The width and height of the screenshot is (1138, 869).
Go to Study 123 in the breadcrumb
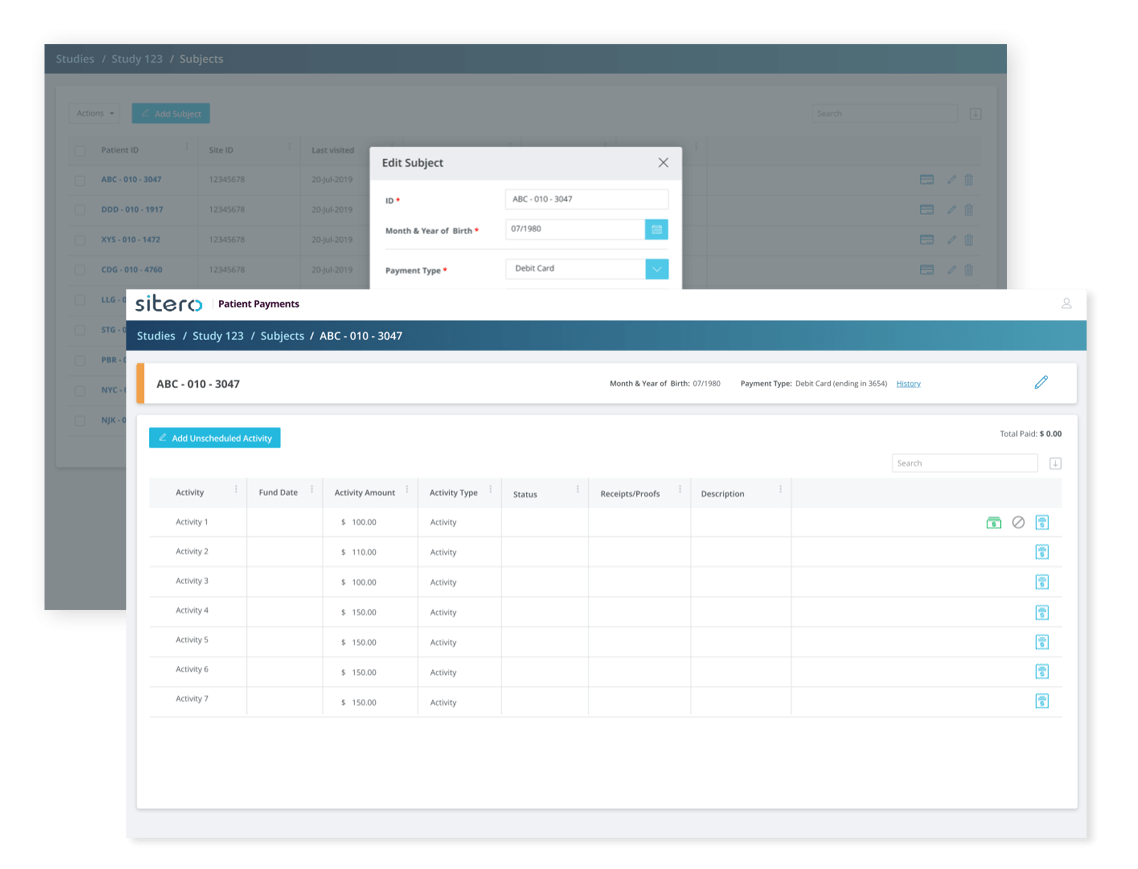218,336
